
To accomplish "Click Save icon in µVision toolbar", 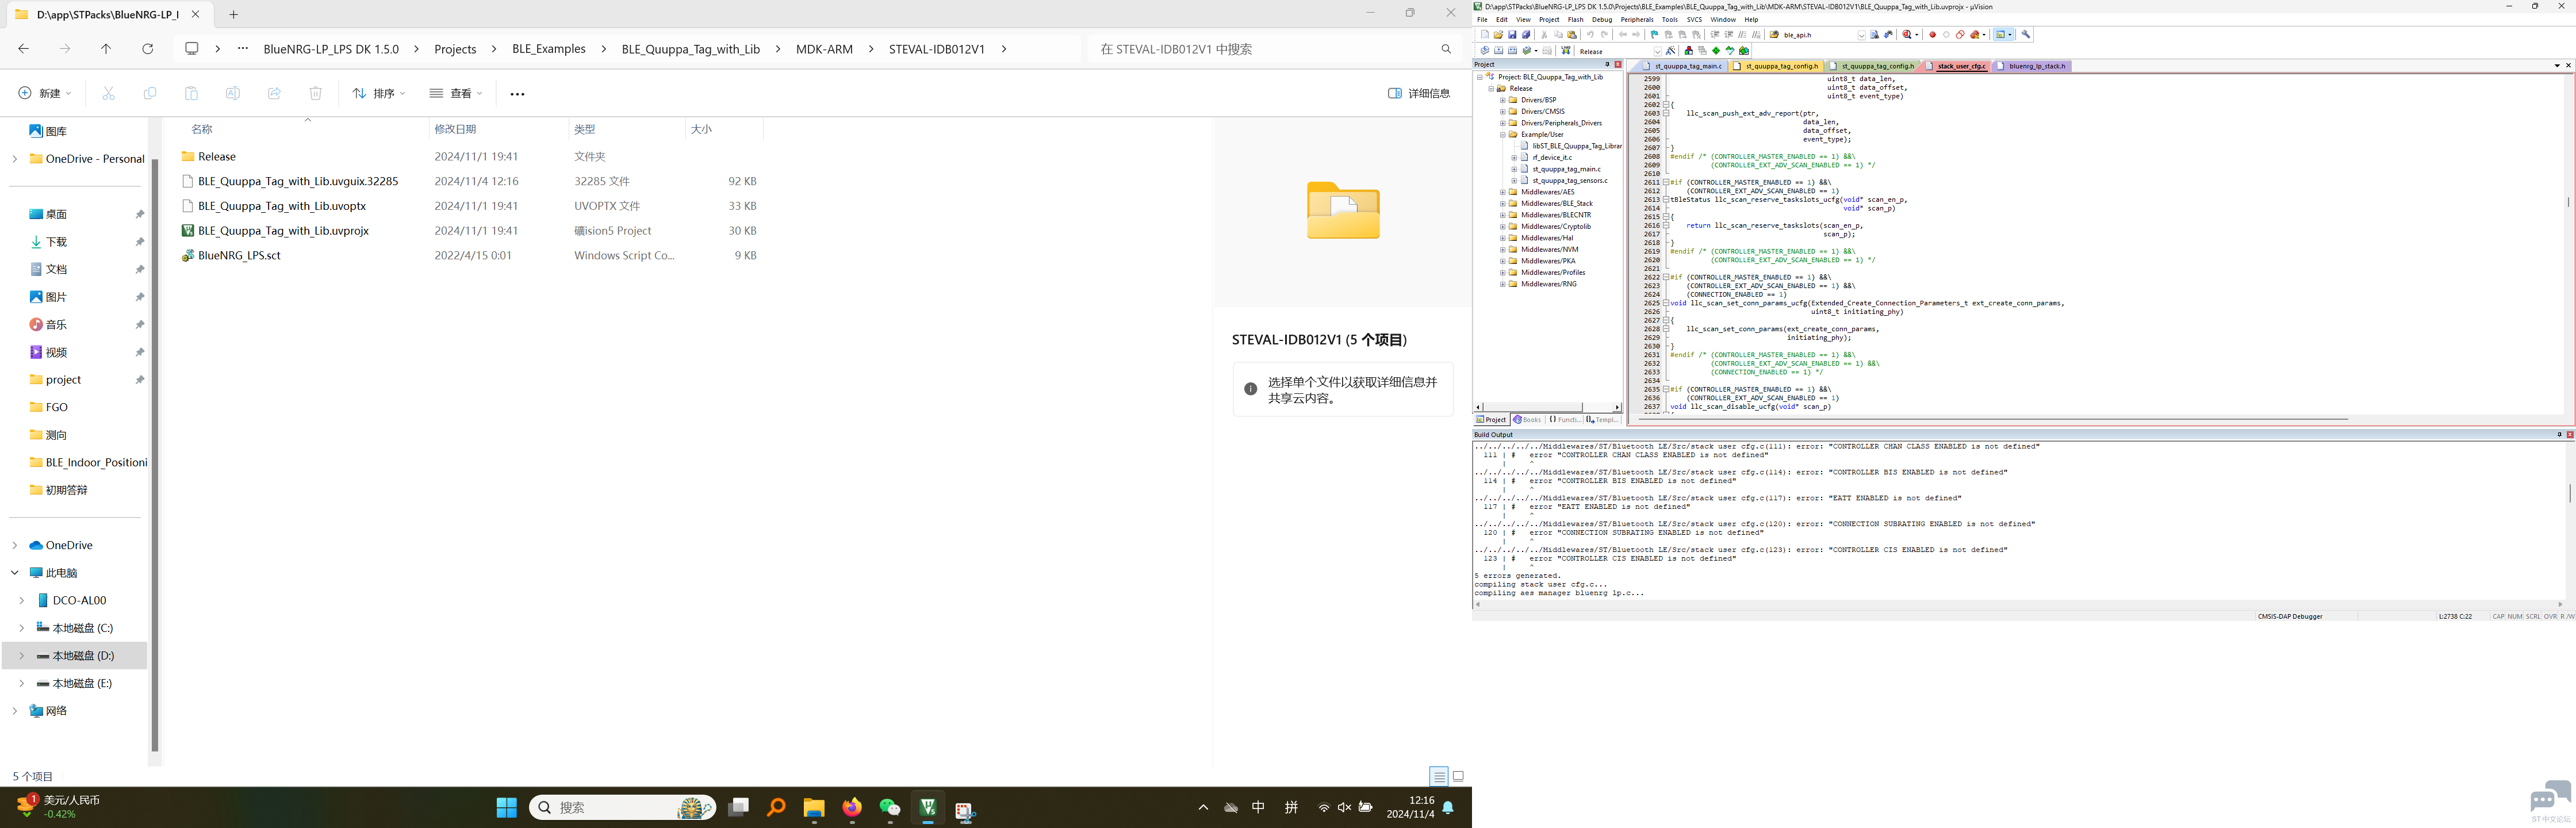I will pos(1512,35).
